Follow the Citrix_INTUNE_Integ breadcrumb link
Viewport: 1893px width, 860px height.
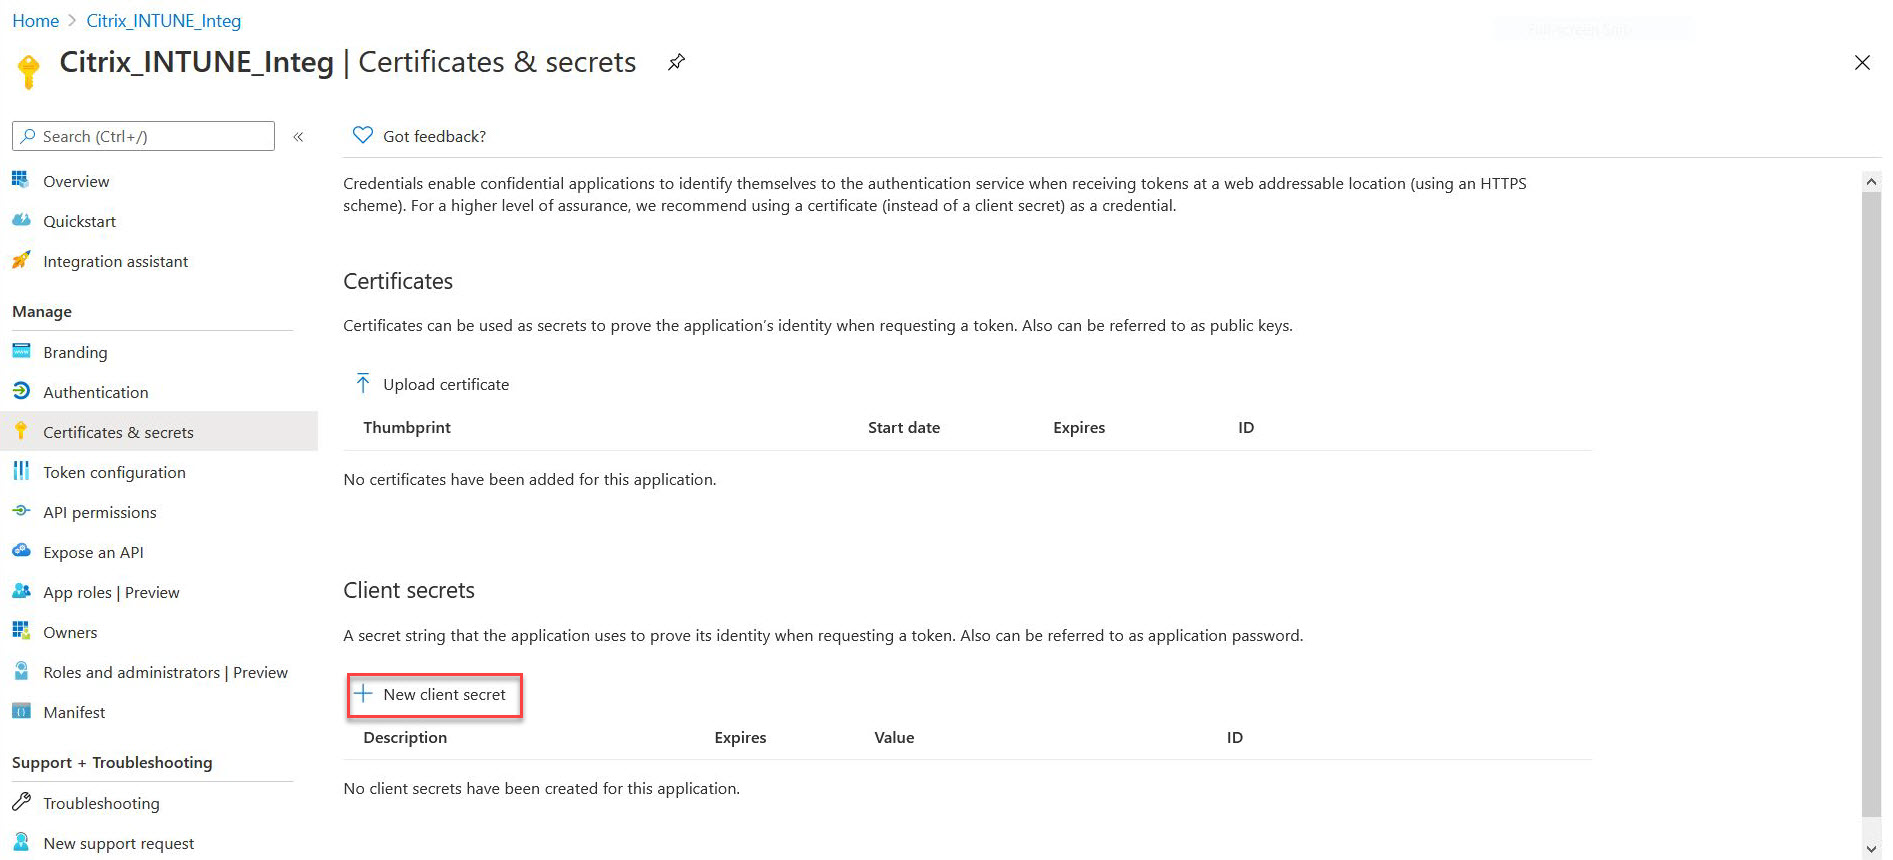(x=164, y=21)
